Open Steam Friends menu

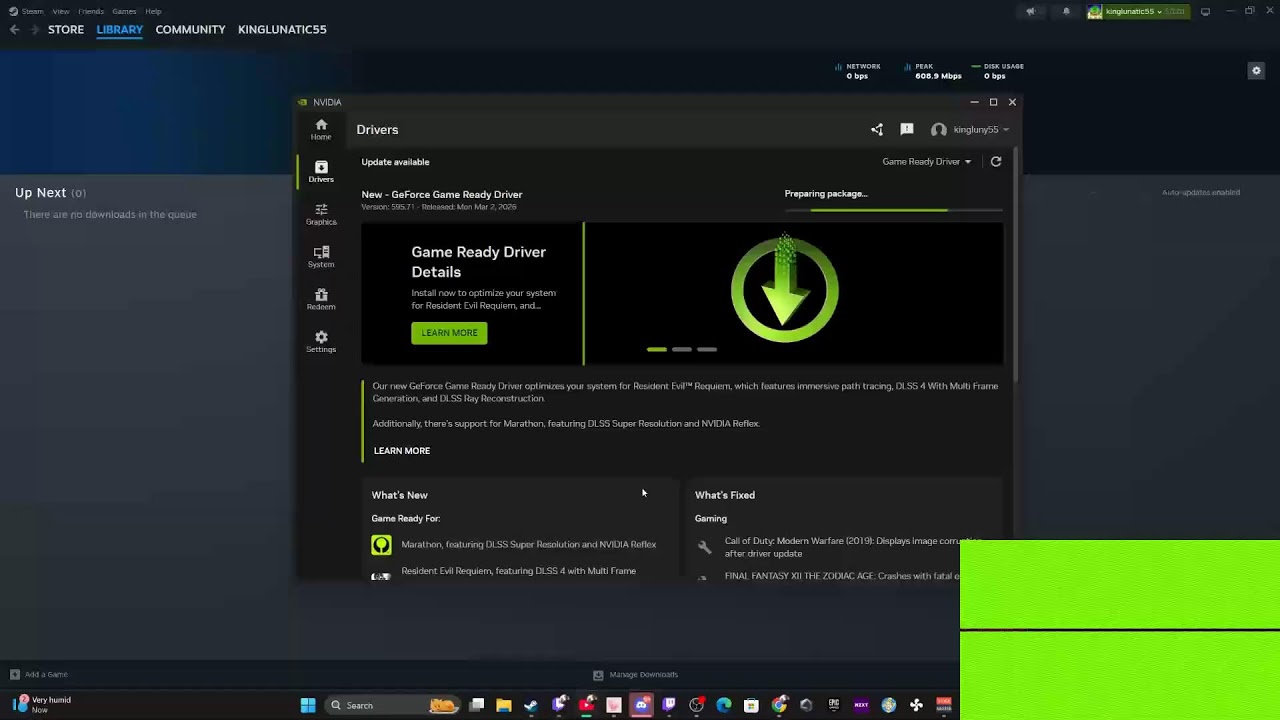pos(91,11)
